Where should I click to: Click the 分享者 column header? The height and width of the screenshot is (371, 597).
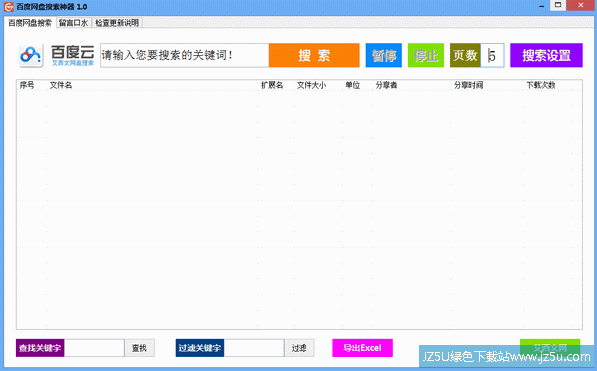[x=386, y=85]
